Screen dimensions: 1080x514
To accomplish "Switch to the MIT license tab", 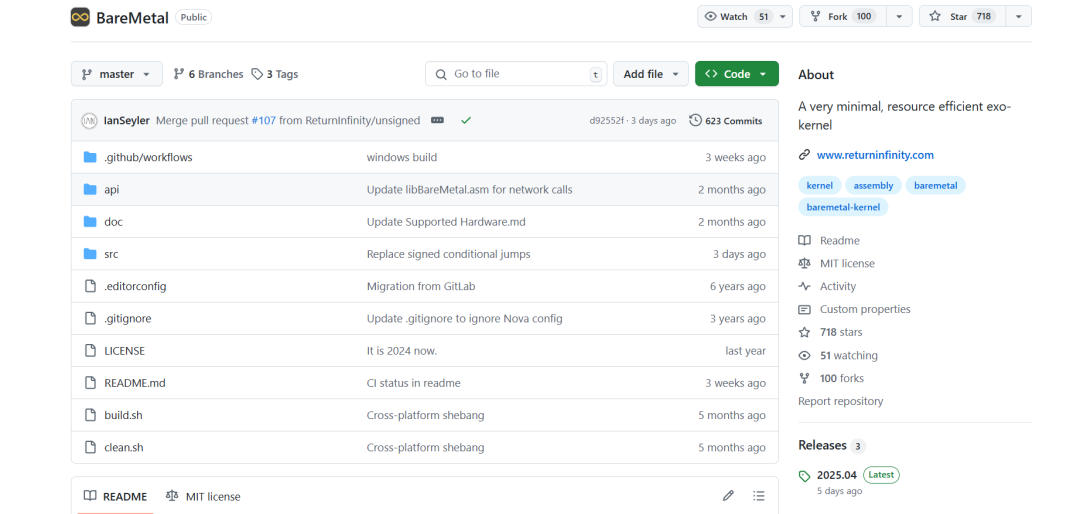I will 203,496.
